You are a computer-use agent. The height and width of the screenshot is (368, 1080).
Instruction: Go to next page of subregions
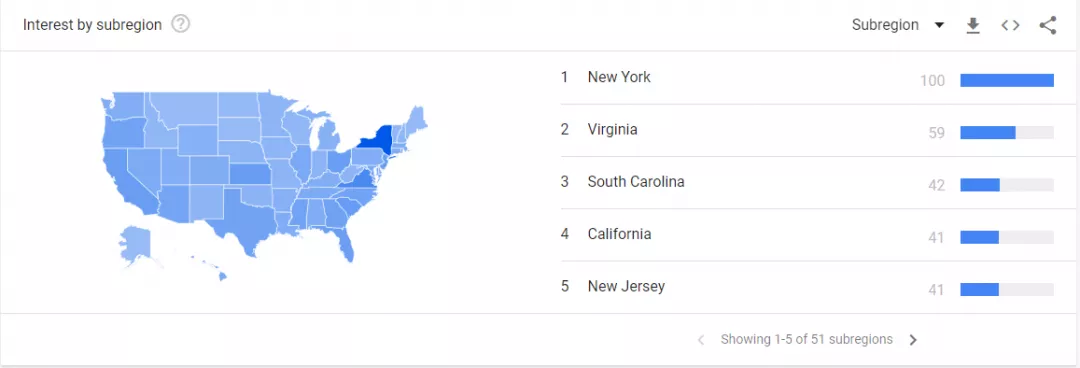point(913,340)
